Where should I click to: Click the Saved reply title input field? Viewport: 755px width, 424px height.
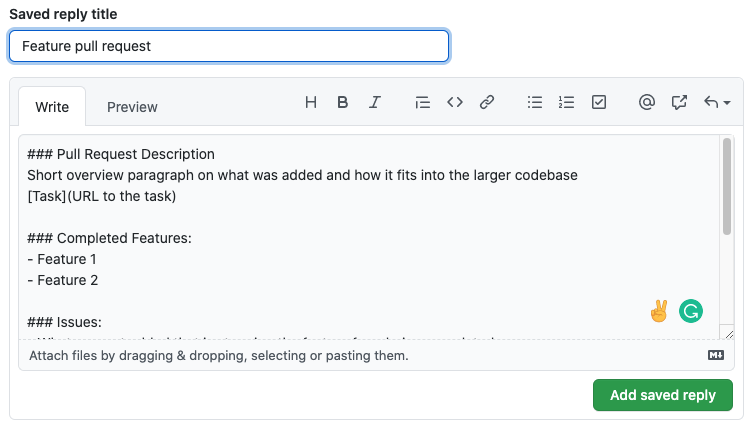pyautogui.click(x=229, y=46)
